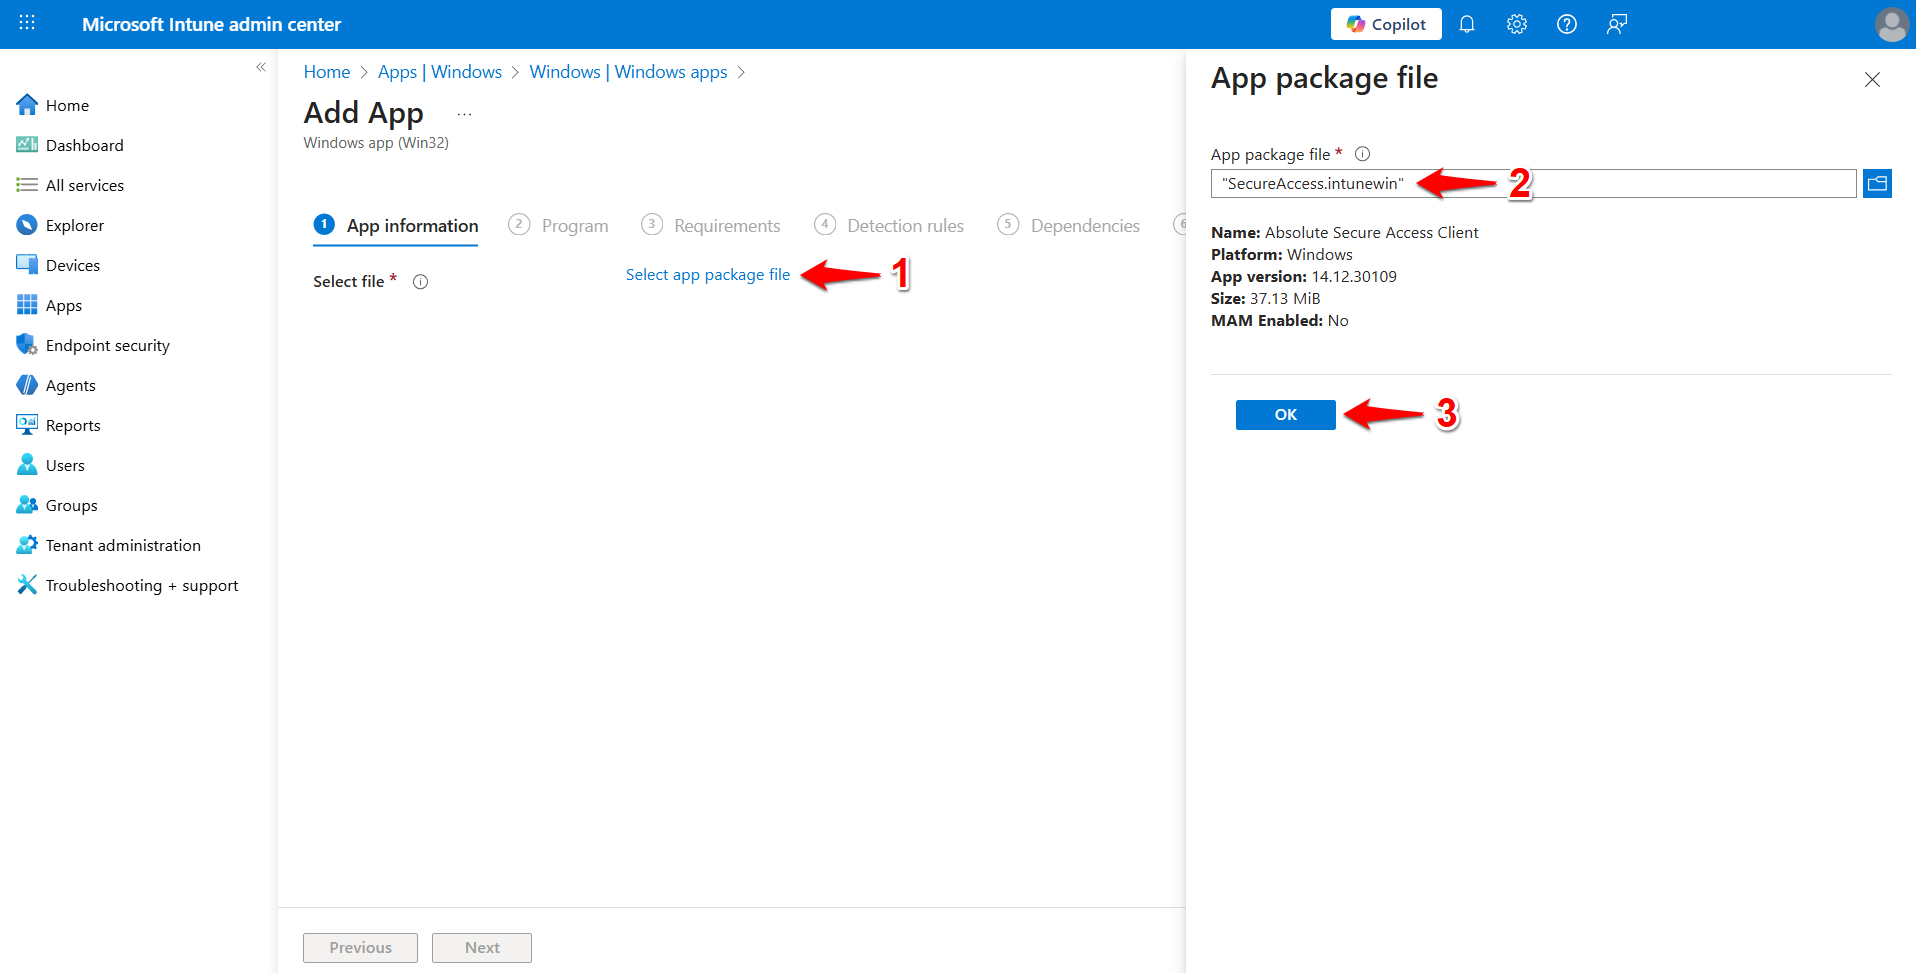The image size is (1916, 973).
Task: Confirm with the OK button
Action: click(1286, 415)
